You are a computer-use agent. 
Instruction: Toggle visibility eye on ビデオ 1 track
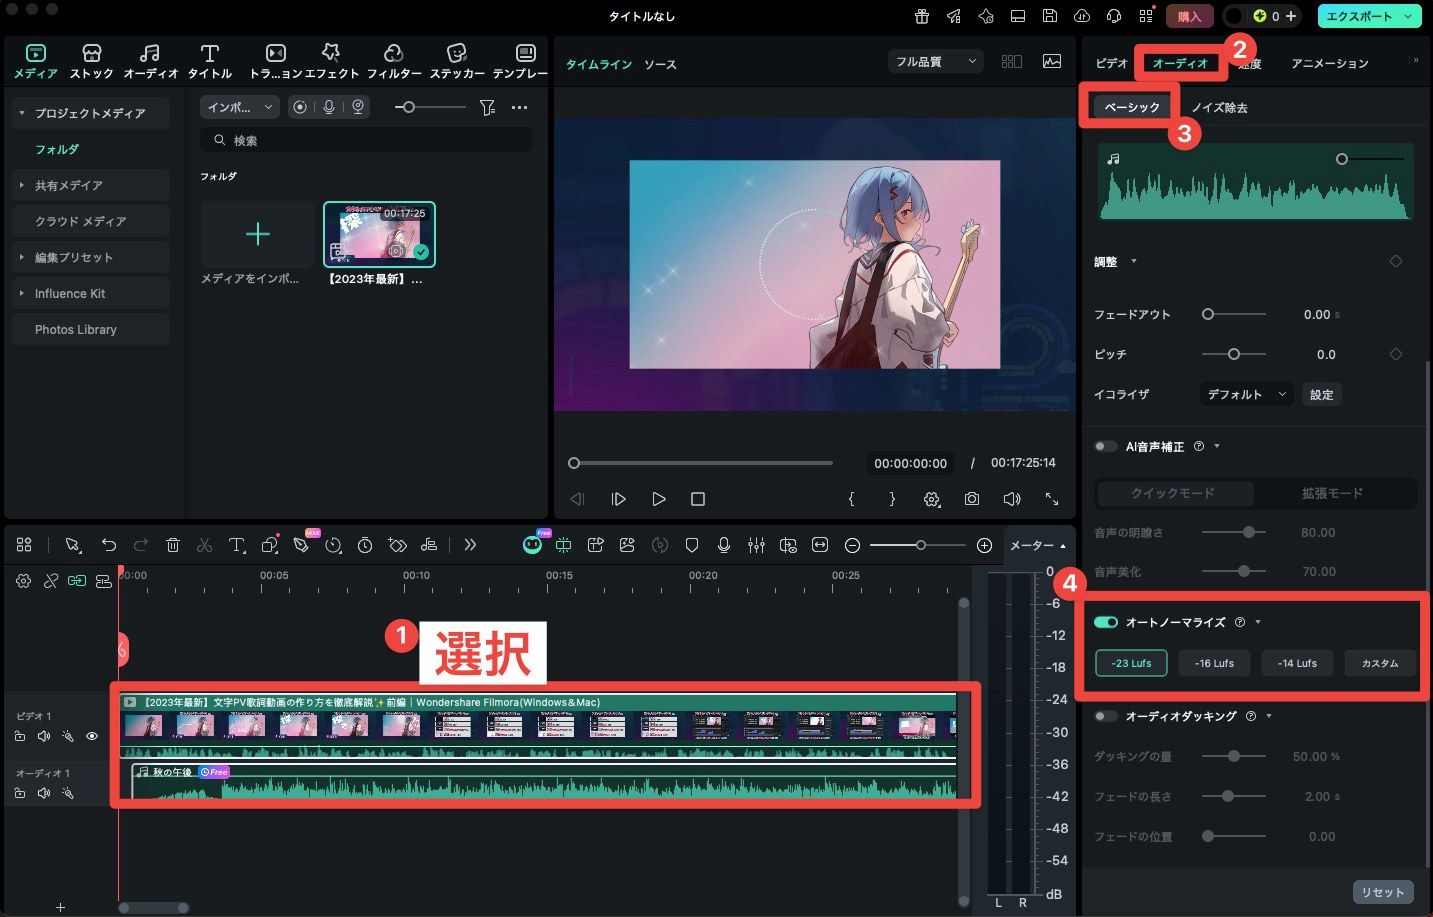(92, 736)
